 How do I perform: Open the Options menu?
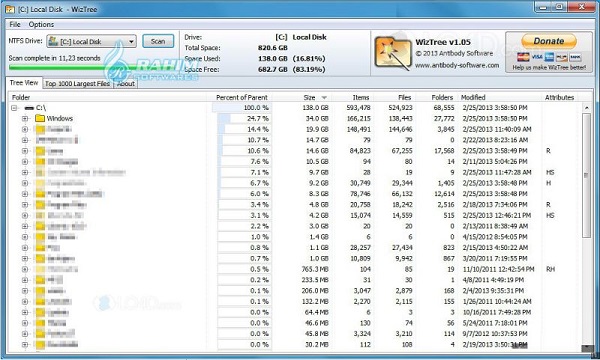pos(41,24)
